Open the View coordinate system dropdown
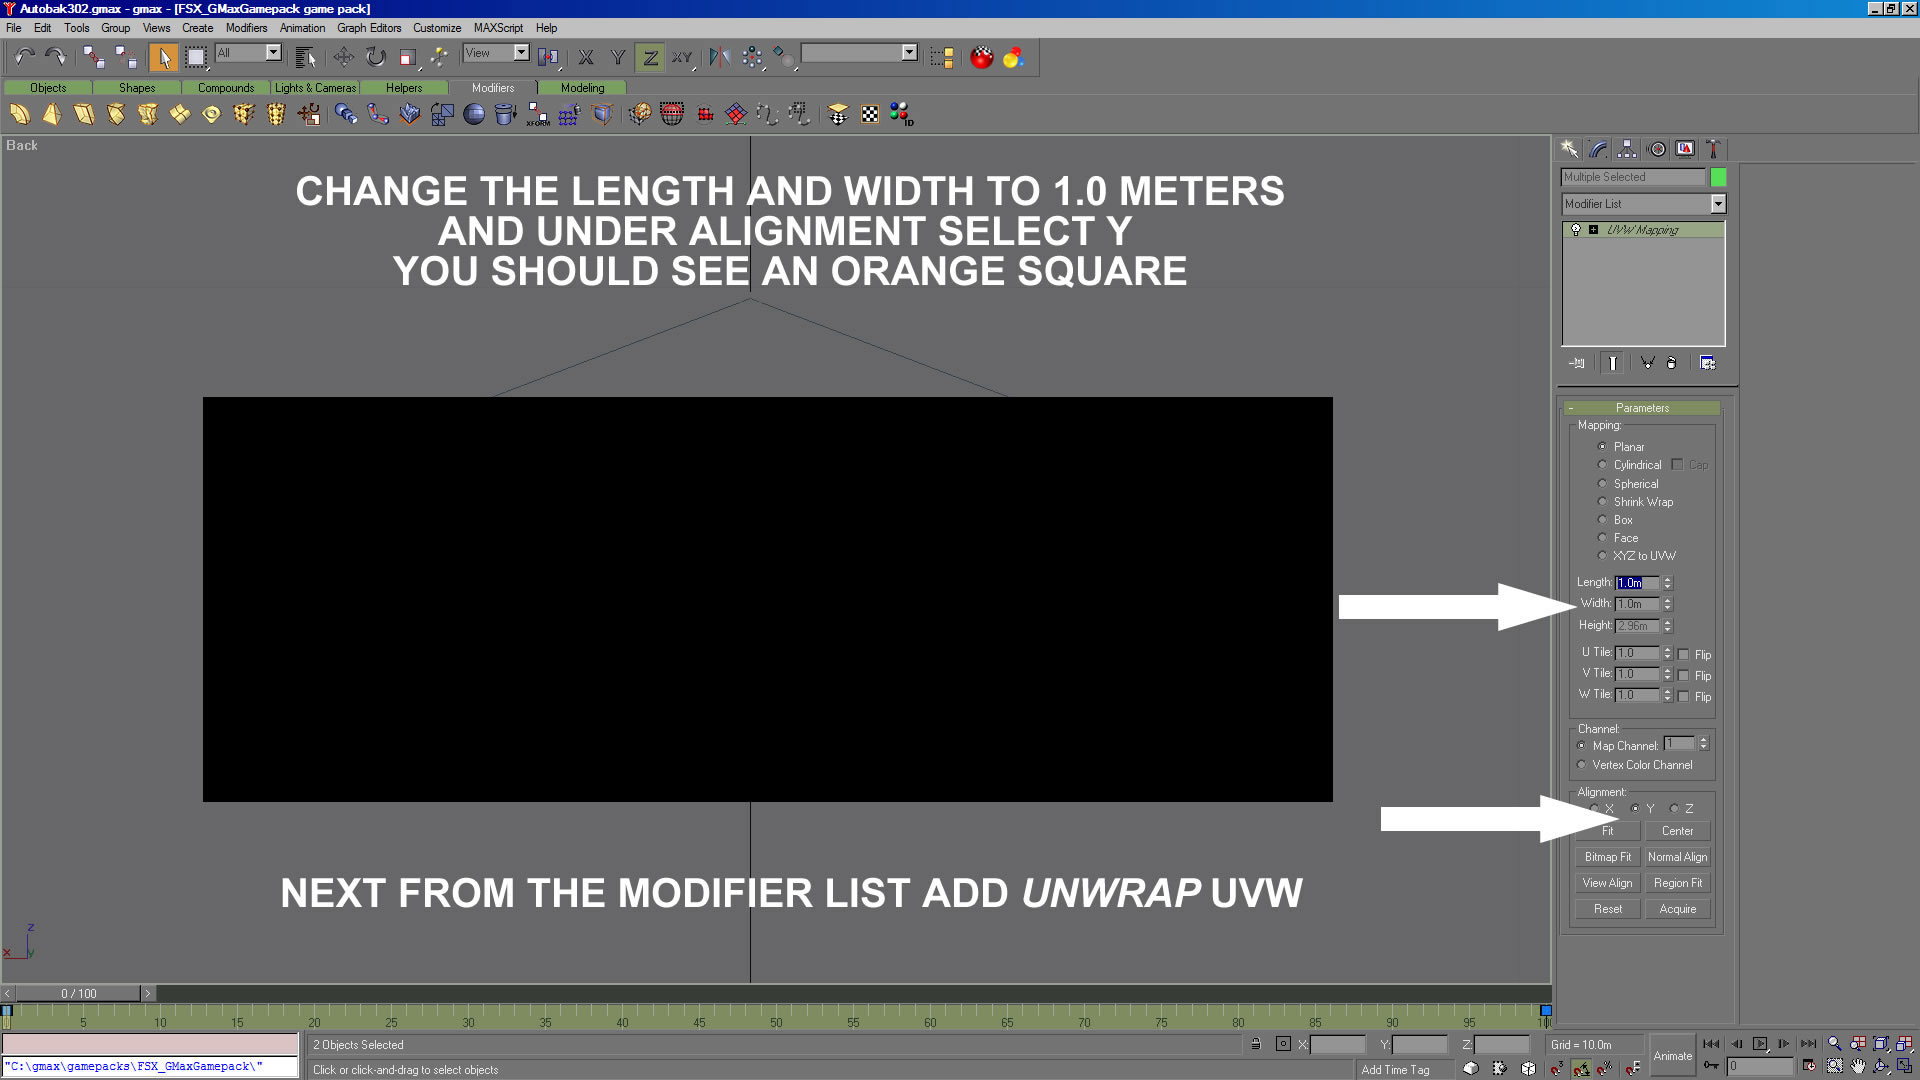The height and width of the screenshot is (1080, 1920). point(521,53)
